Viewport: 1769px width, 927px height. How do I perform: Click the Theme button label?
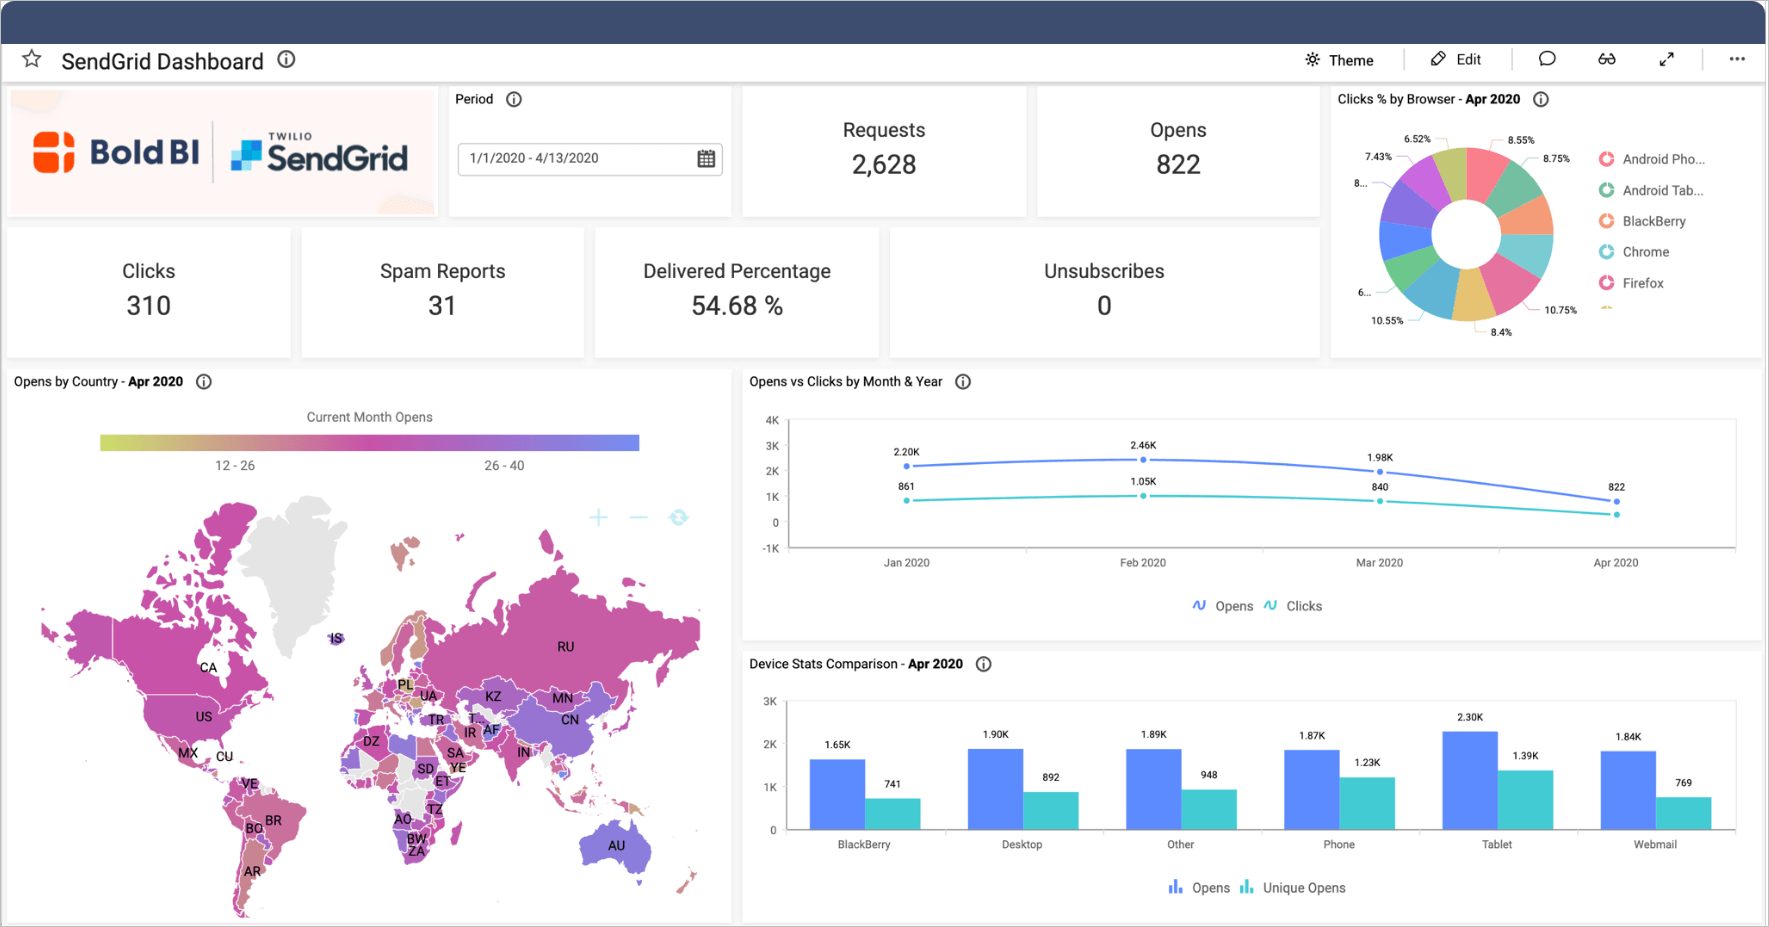[x=1351, y=60]
